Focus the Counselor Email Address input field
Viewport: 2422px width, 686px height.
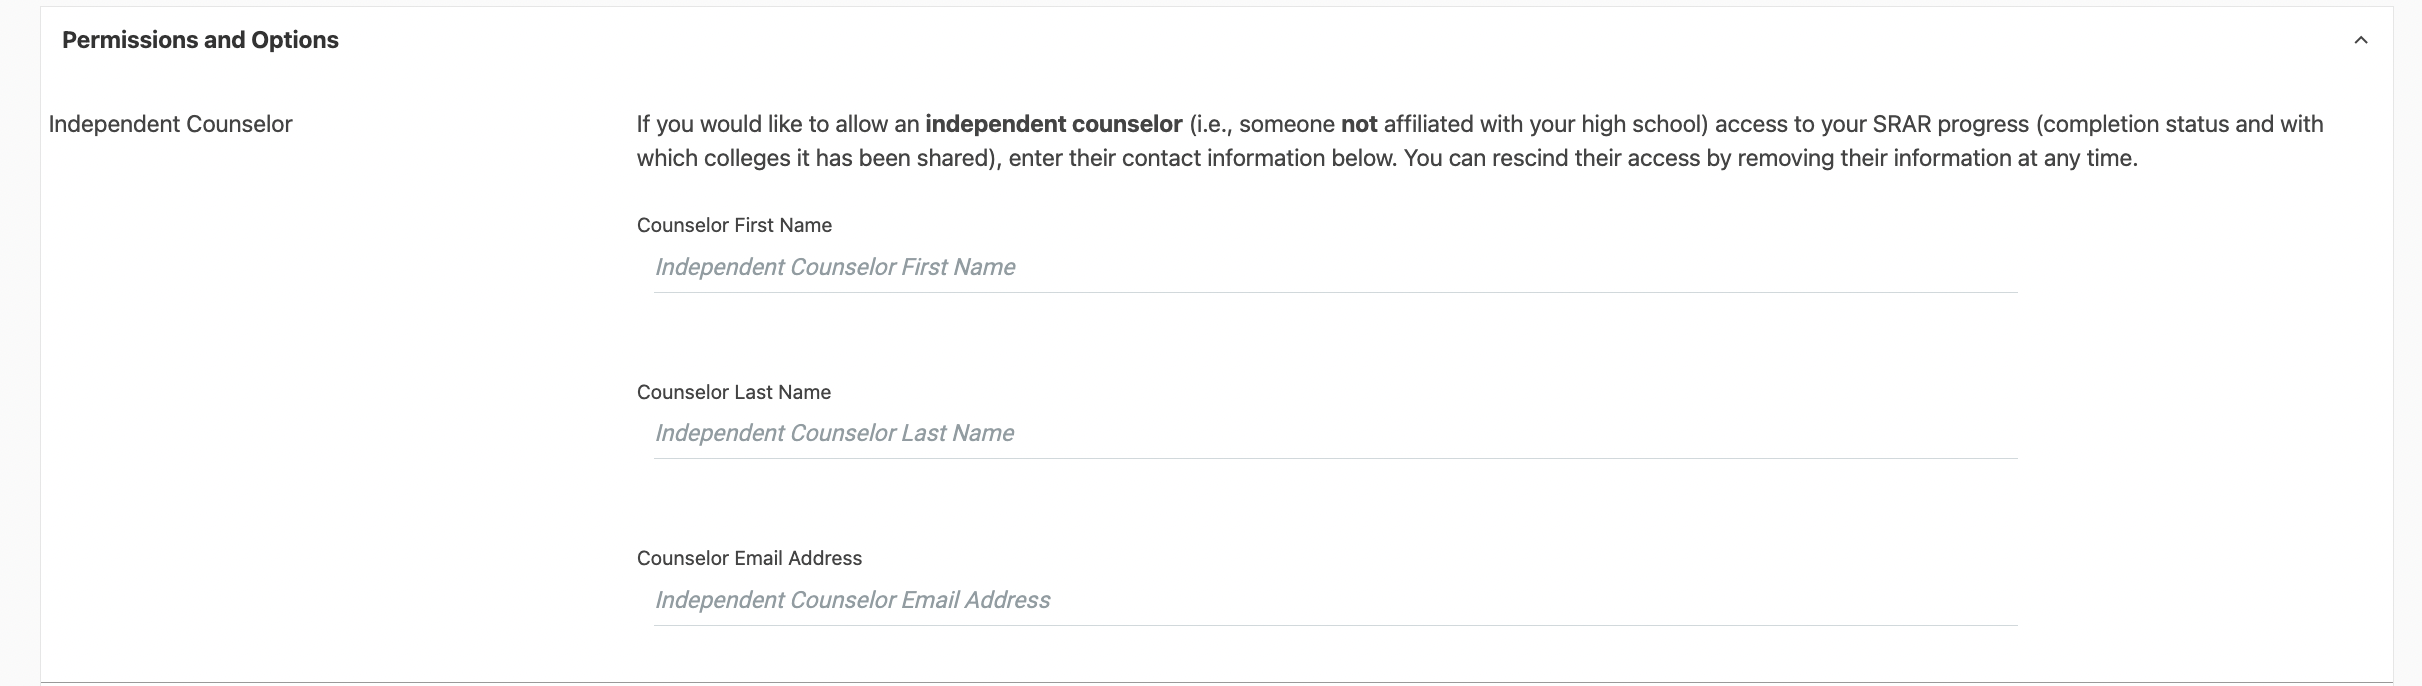click(1335, 600)
